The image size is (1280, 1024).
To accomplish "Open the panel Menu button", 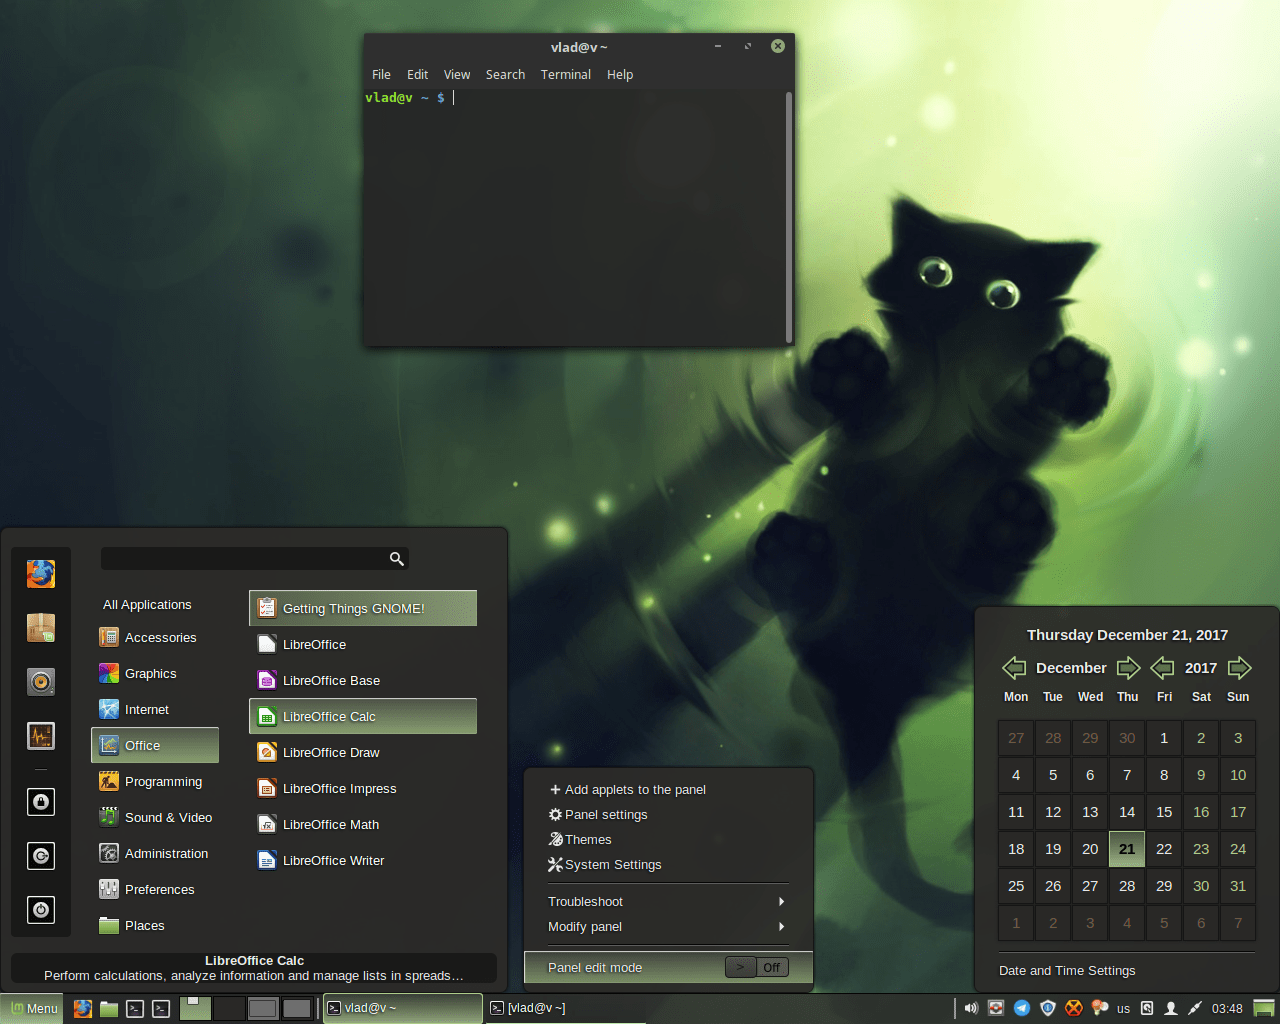I will (32, 1008).
